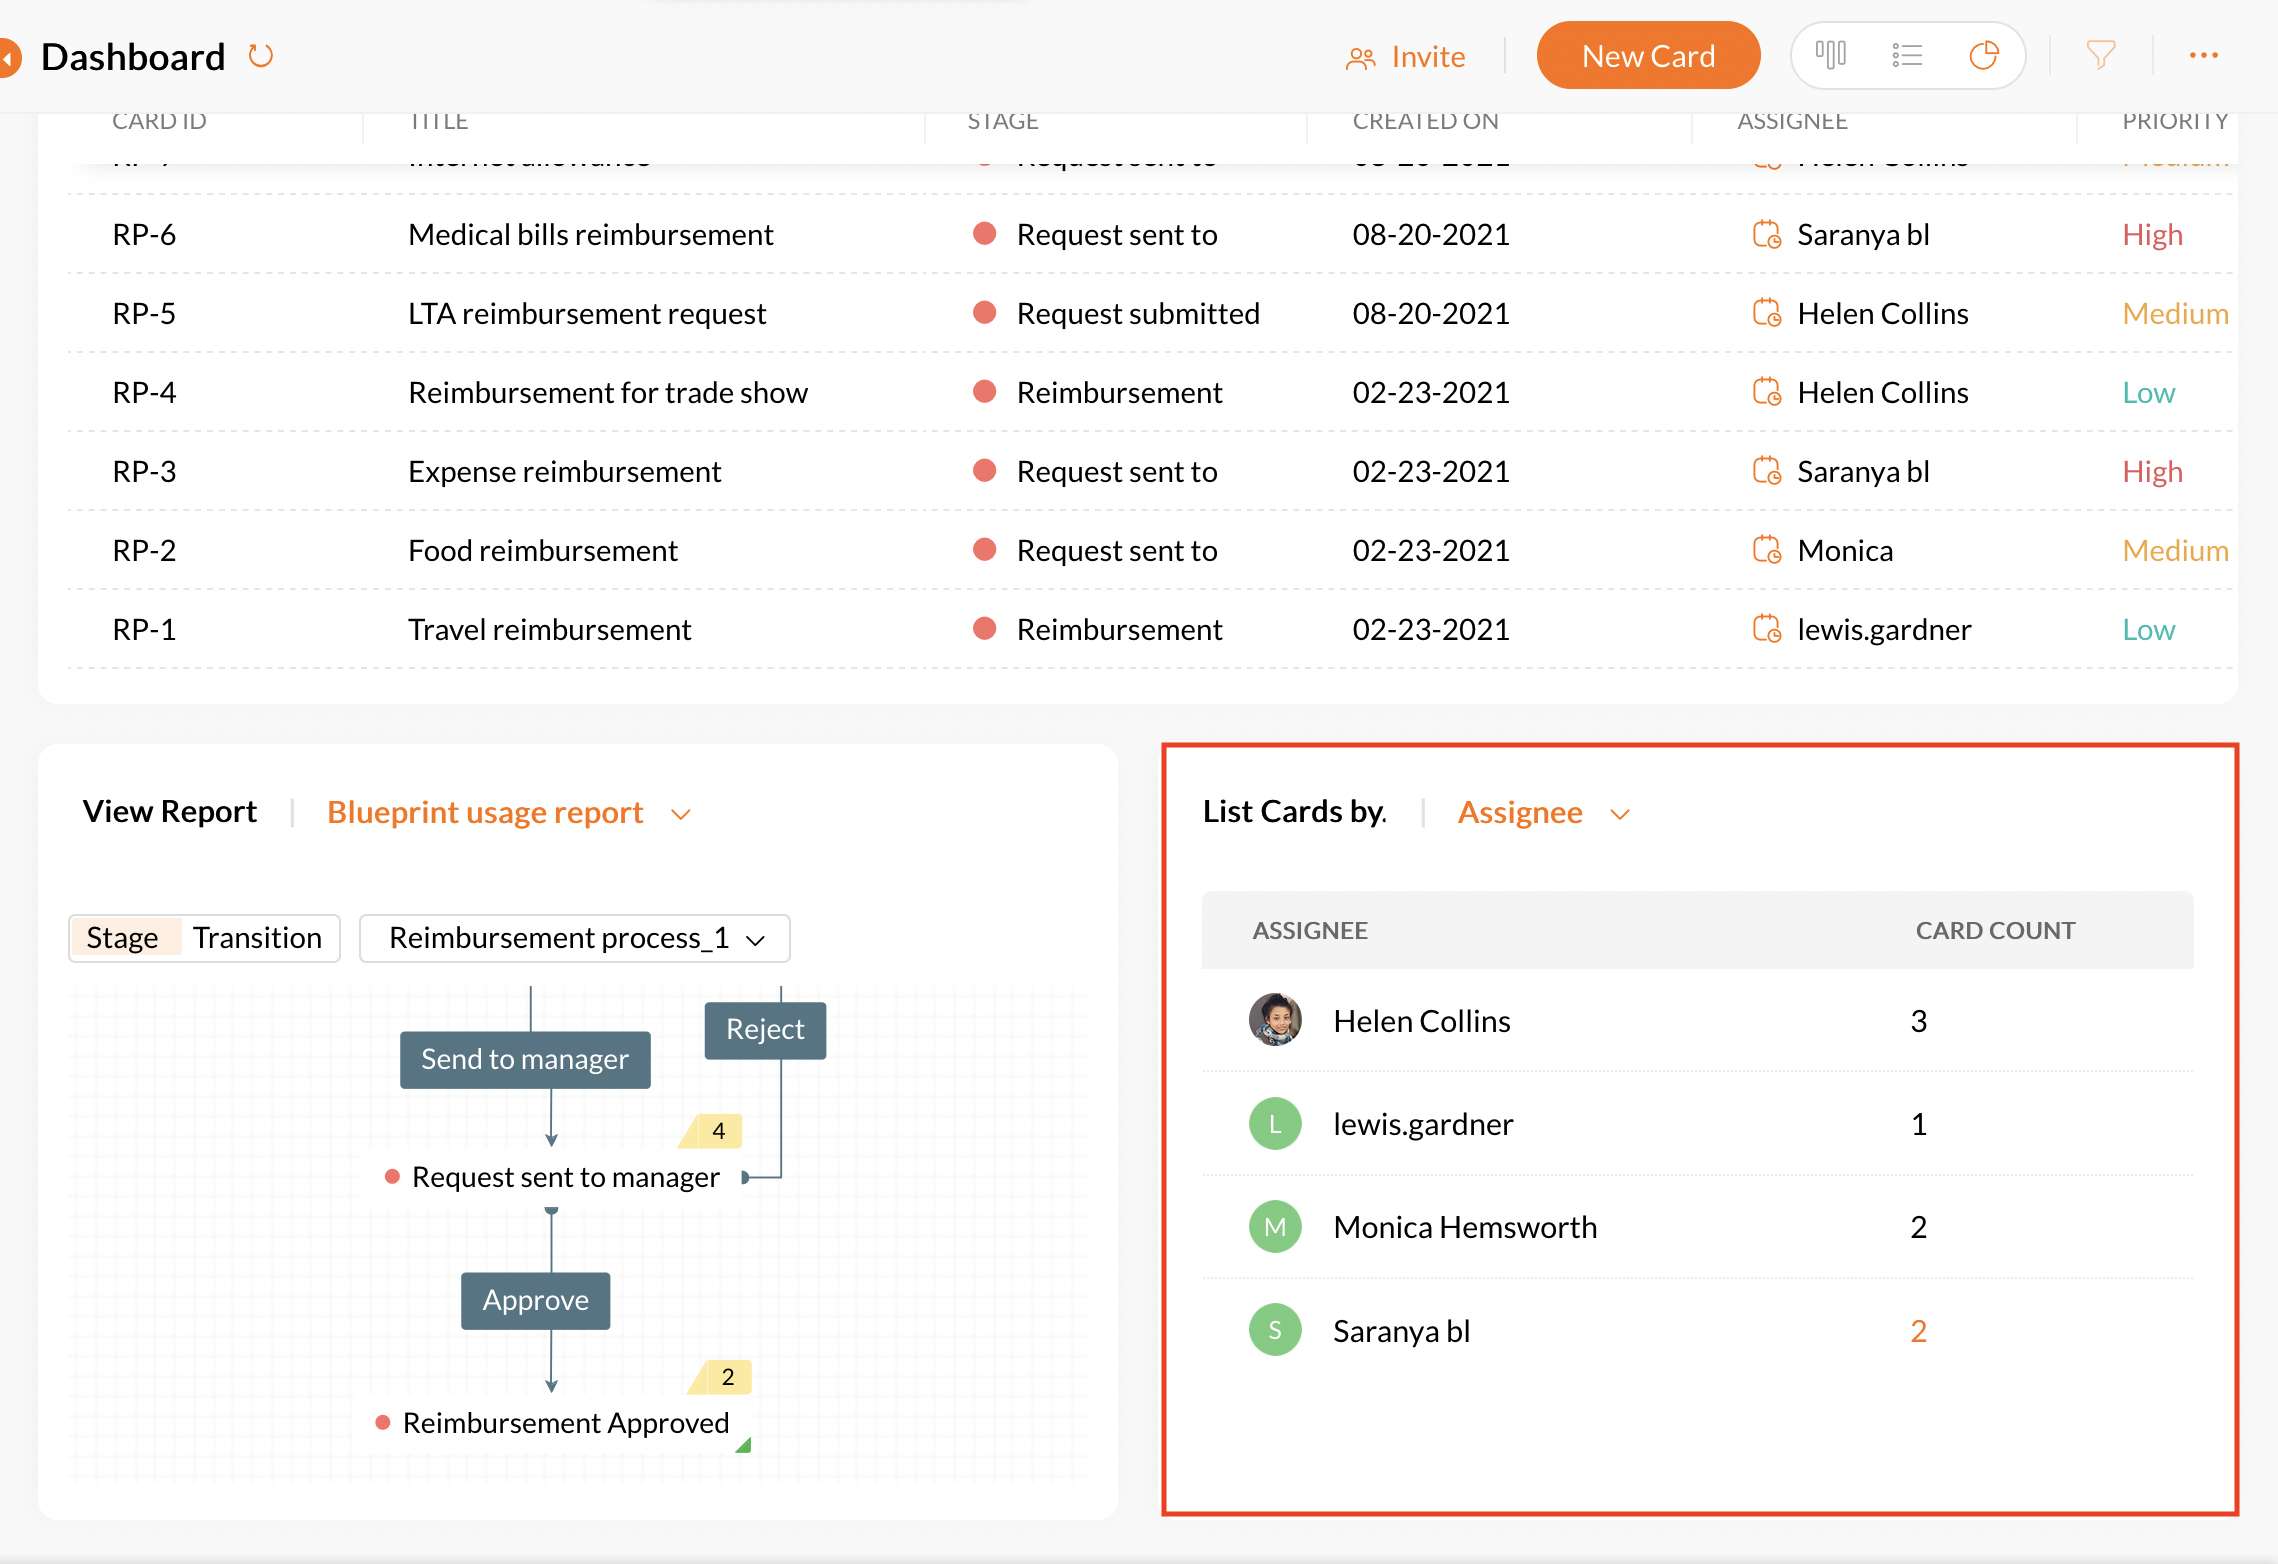
Task: Switch to the list view icon
Action: click(1907, 55)
